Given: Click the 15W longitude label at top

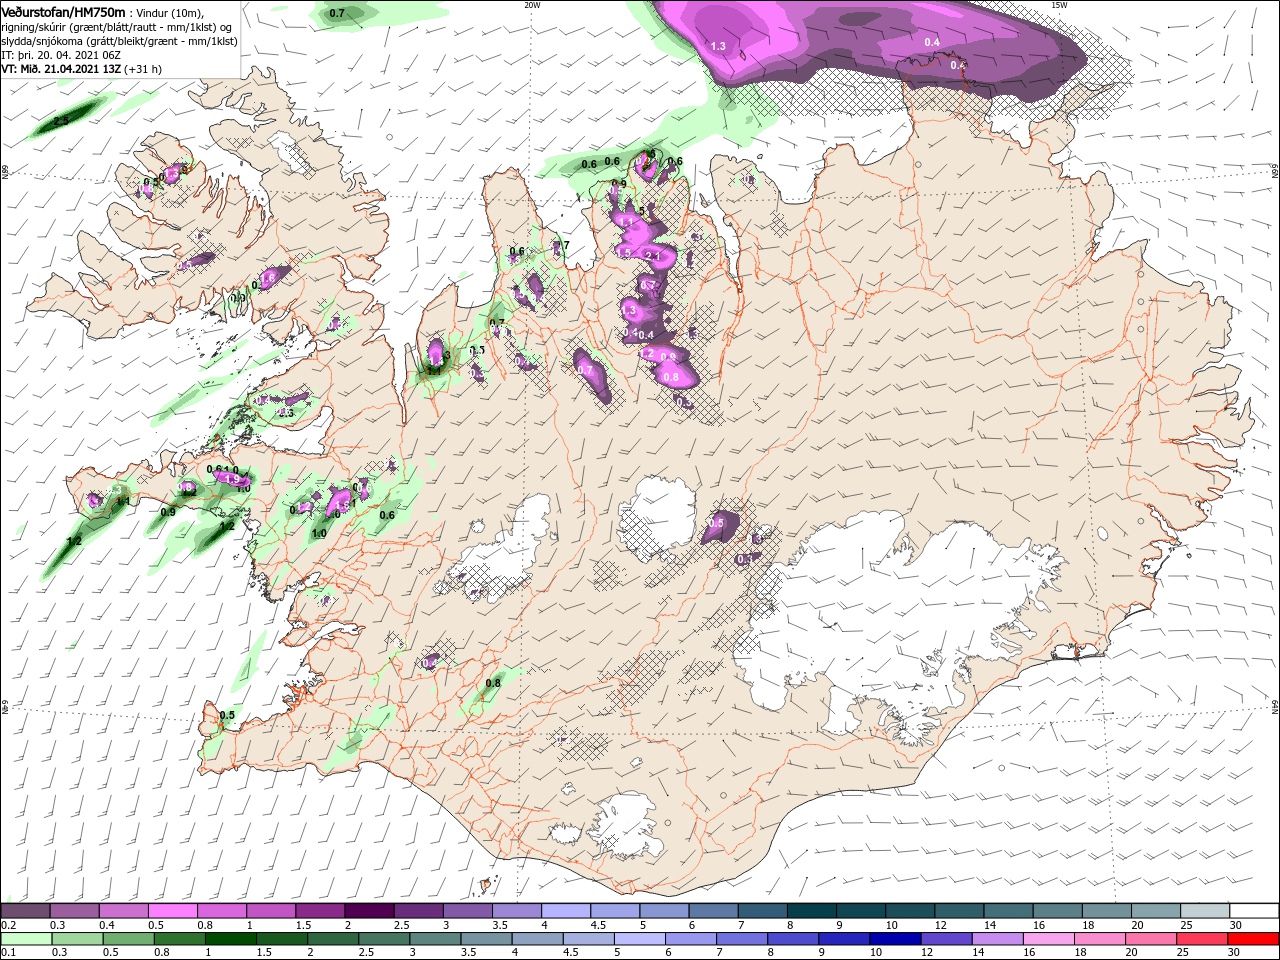Looking at the screenshot, I should tap(1059, 4).
